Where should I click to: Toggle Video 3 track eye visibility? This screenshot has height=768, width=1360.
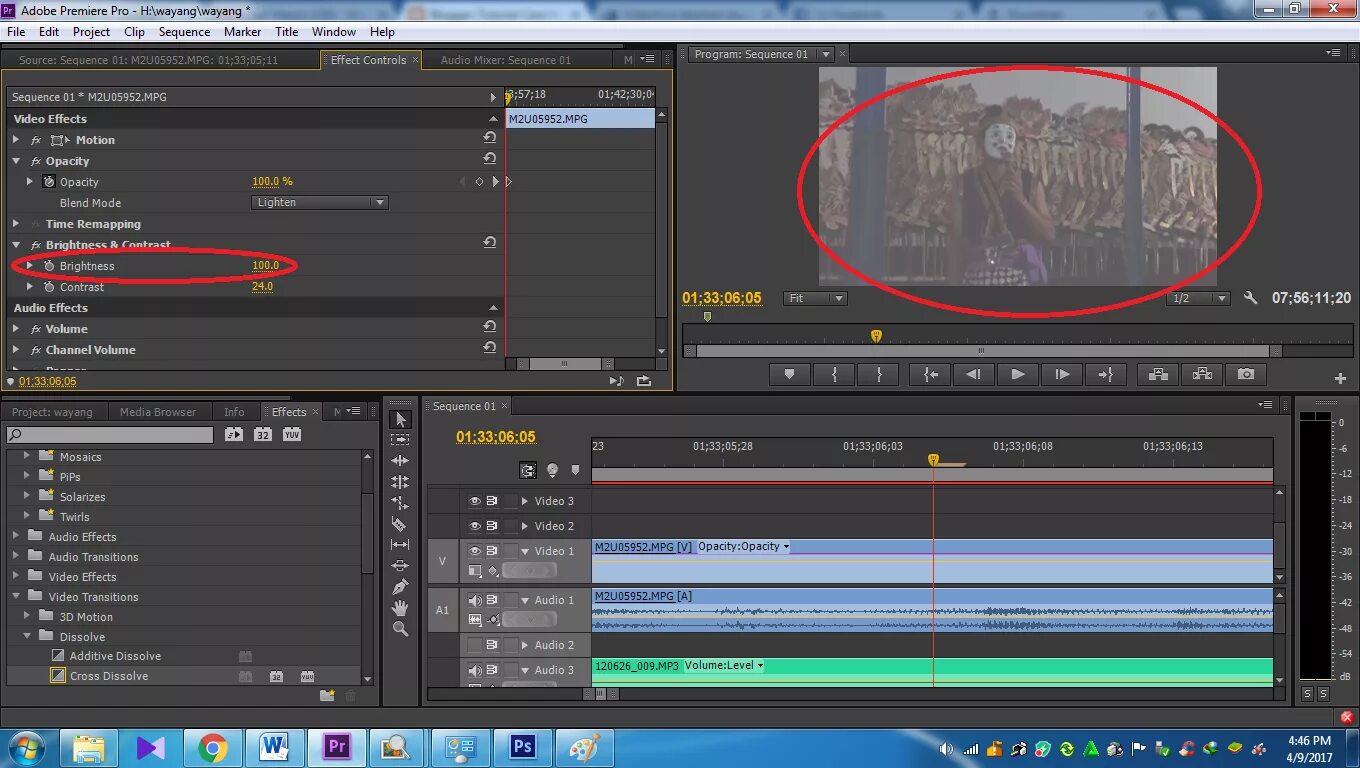tap(475, 501)
